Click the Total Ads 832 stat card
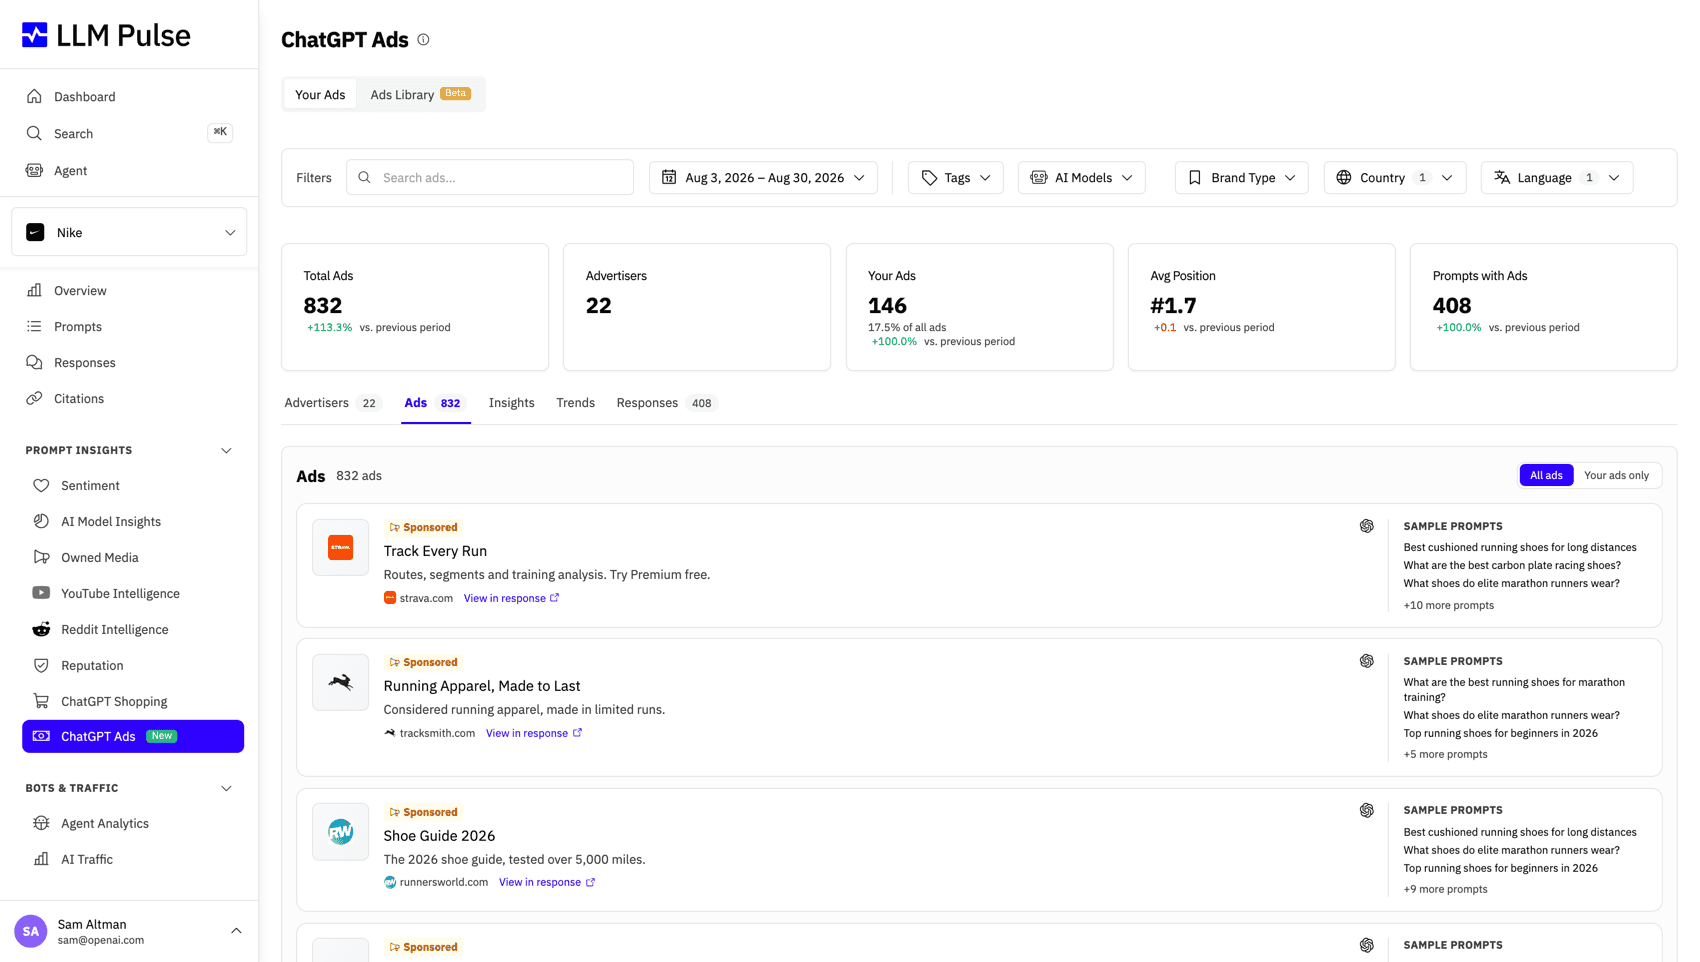 (415, 307)
